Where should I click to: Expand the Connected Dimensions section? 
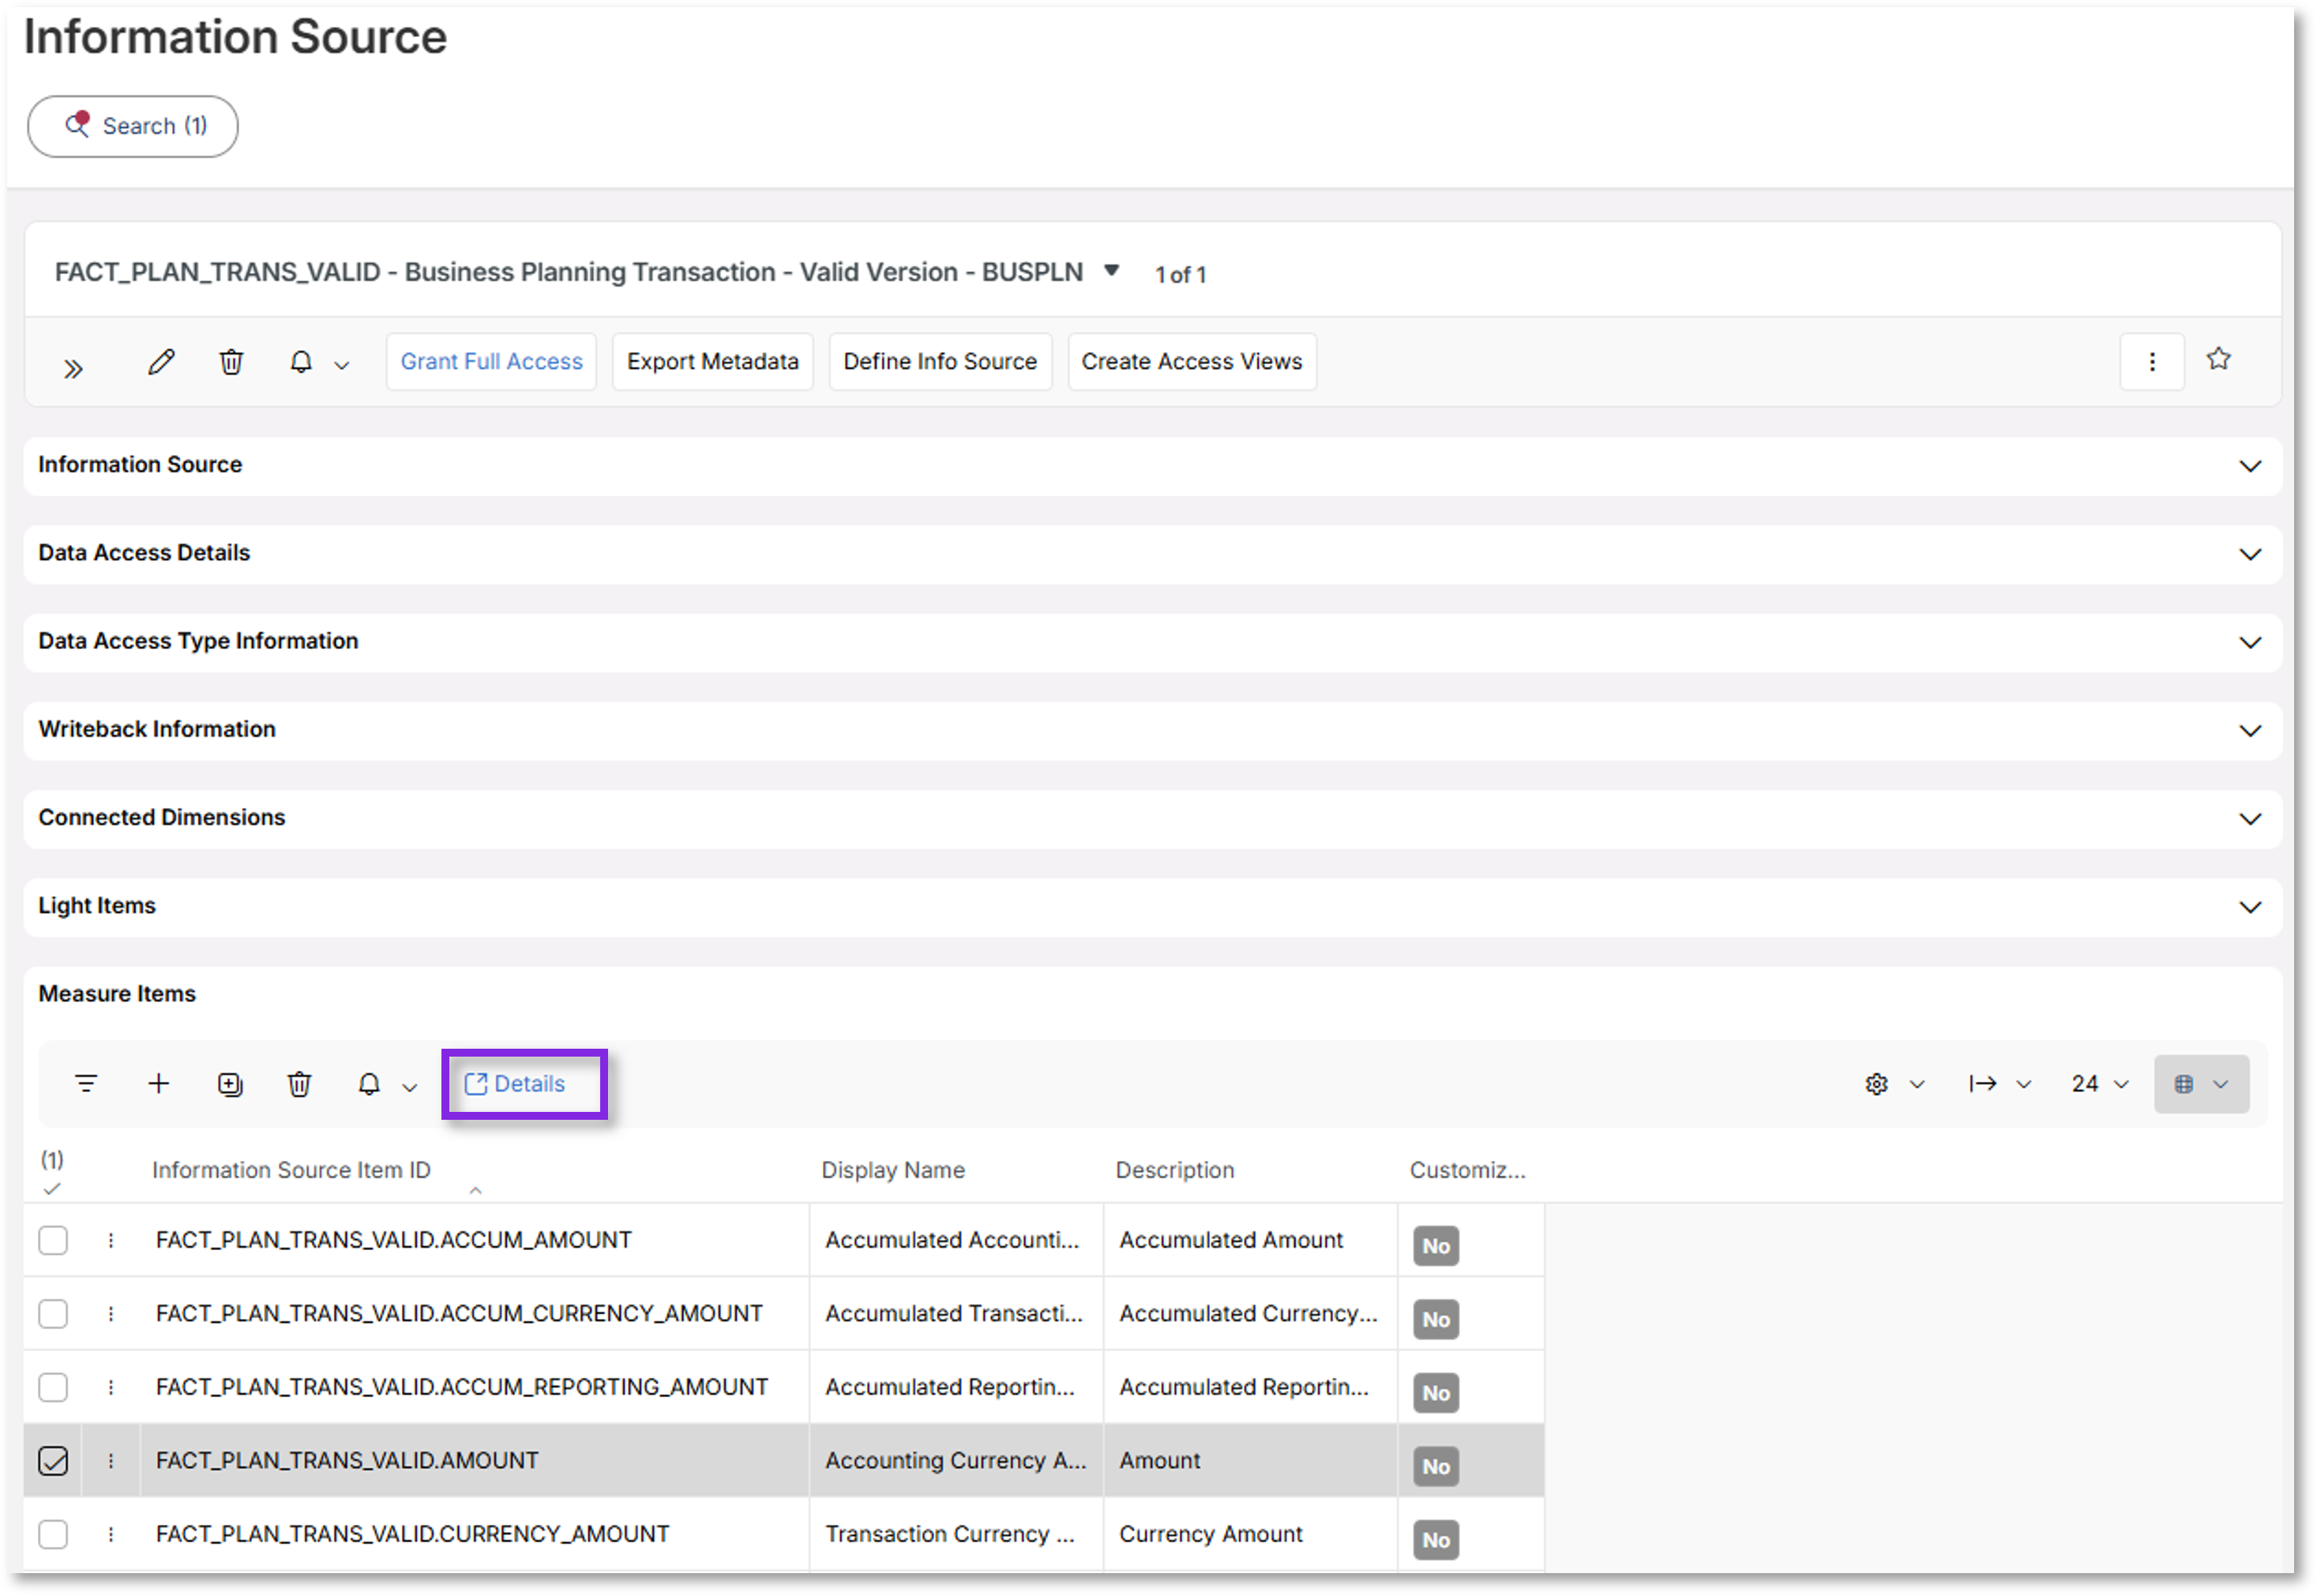coord(2249,818)
